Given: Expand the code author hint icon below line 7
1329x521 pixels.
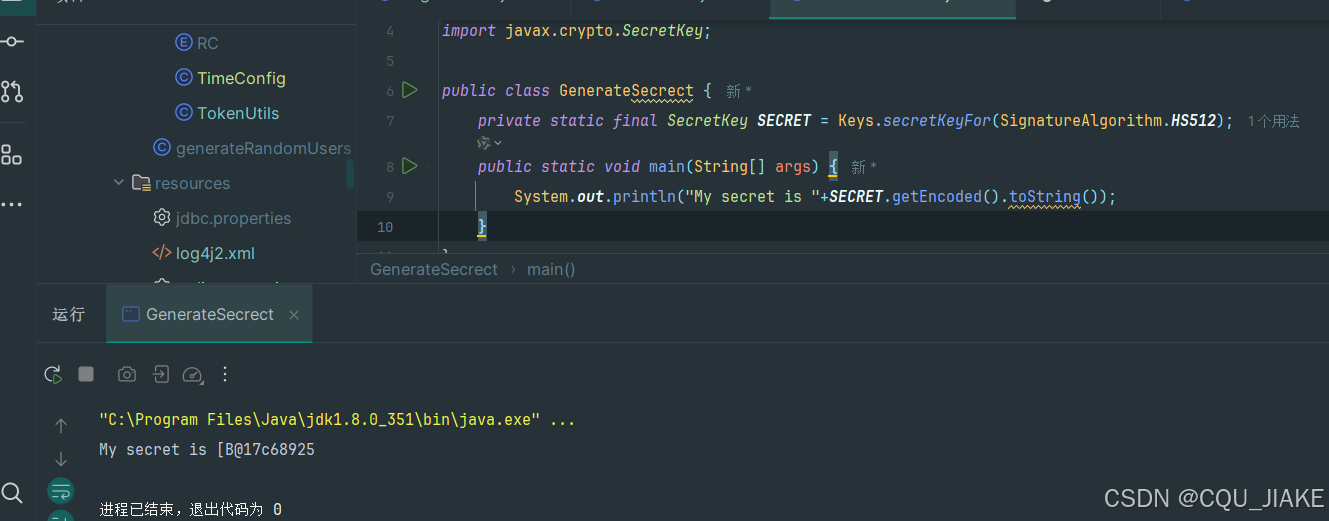Looking at the screenshot, I should click(x=490, y=144).
